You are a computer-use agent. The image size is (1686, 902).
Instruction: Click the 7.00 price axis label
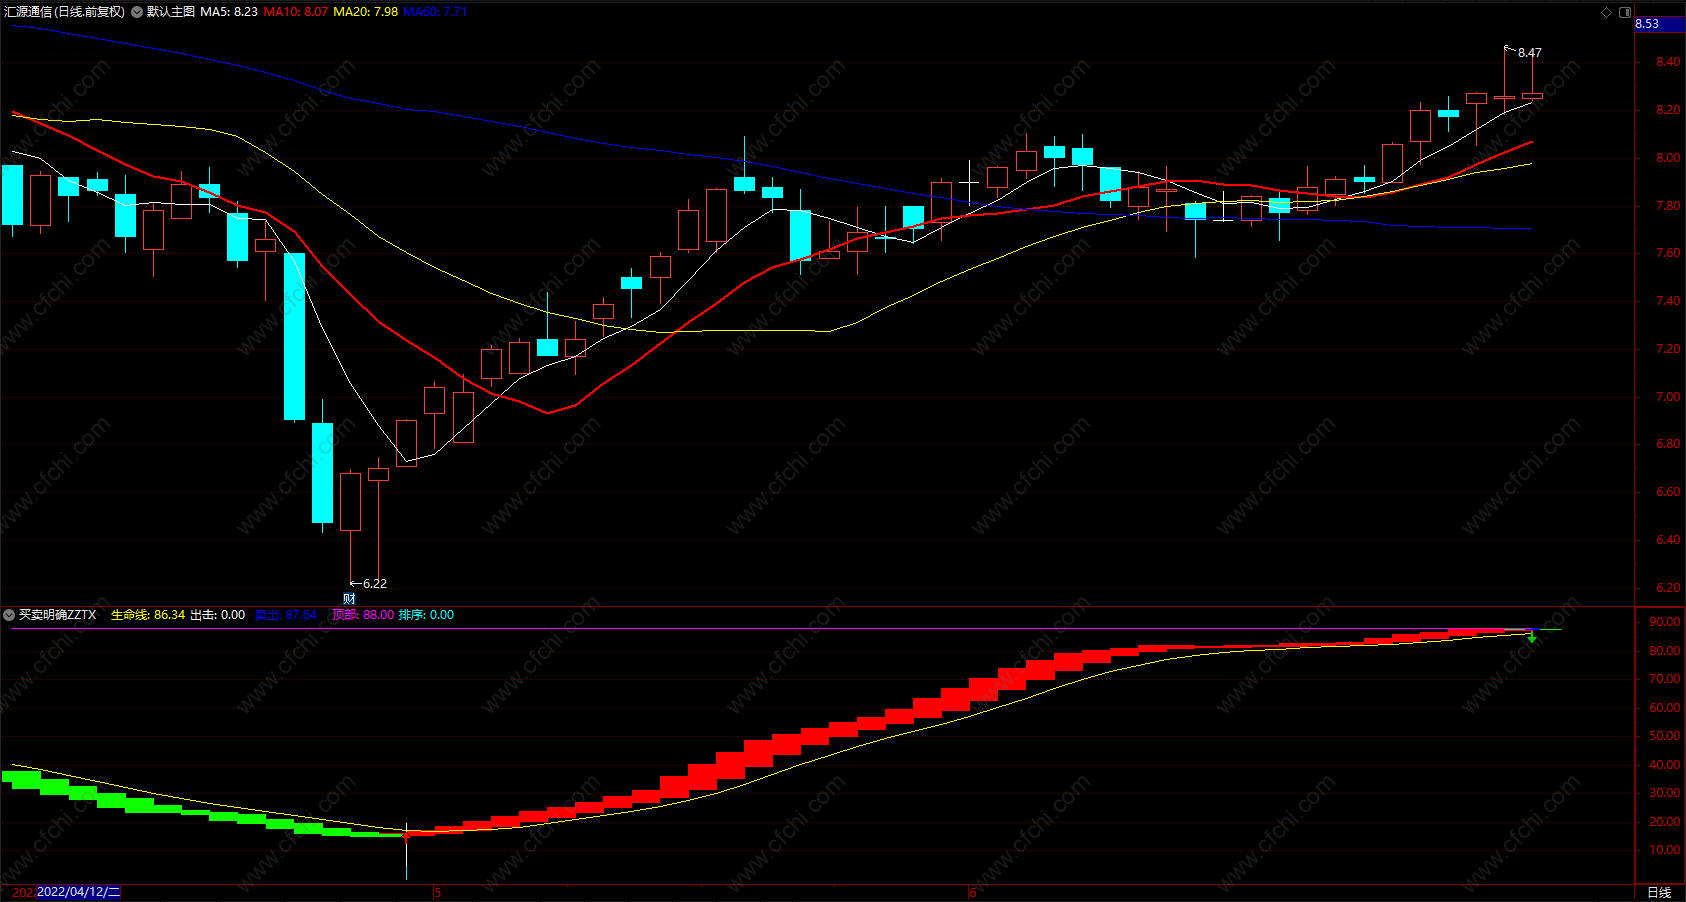click(x=1668, y=397)
